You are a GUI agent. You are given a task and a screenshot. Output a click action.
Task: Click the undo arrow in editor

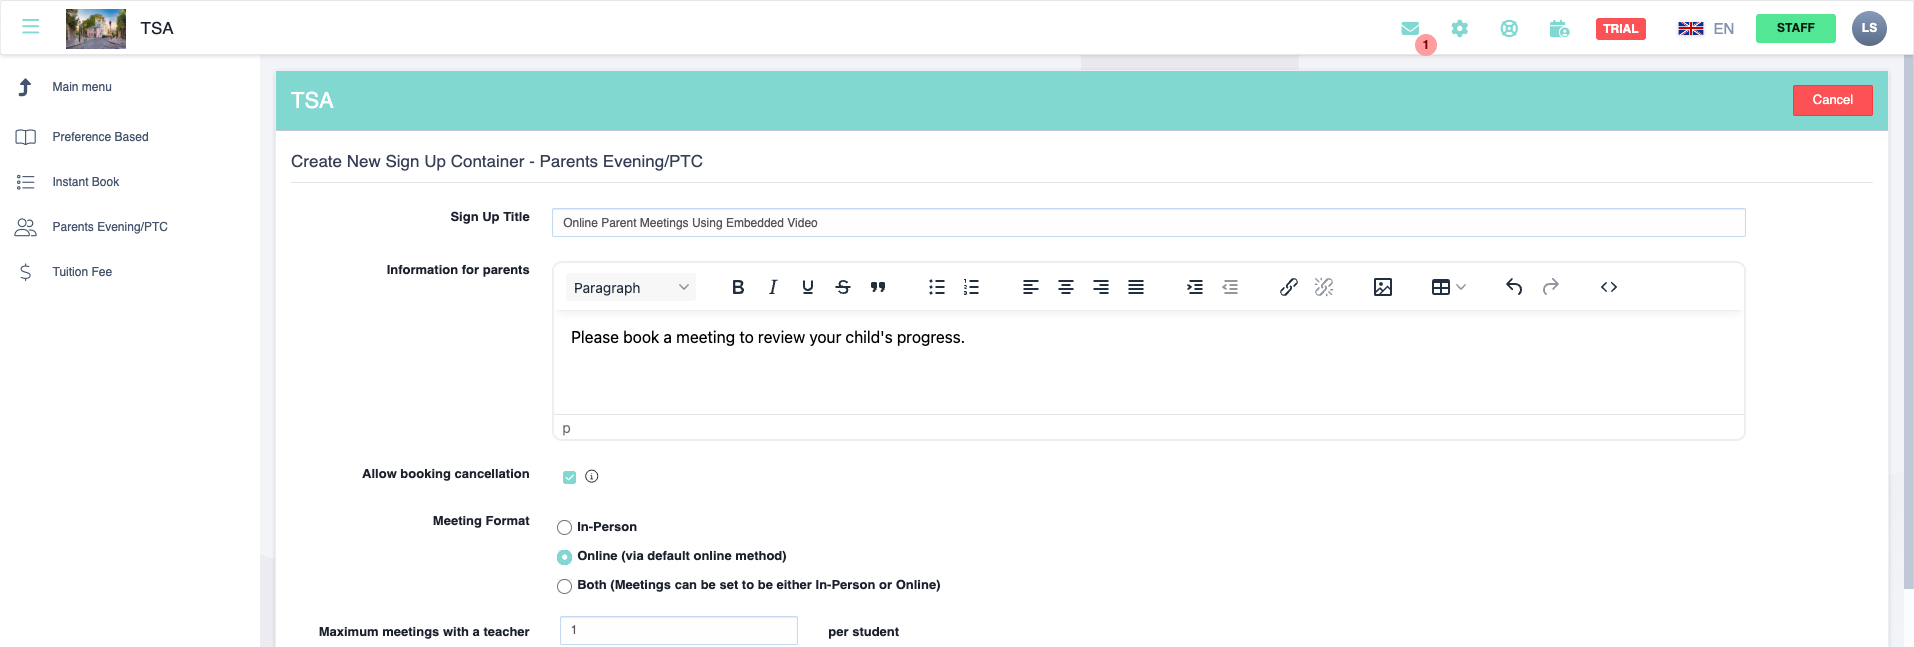pyautogui.click(x=1514, y=287)
